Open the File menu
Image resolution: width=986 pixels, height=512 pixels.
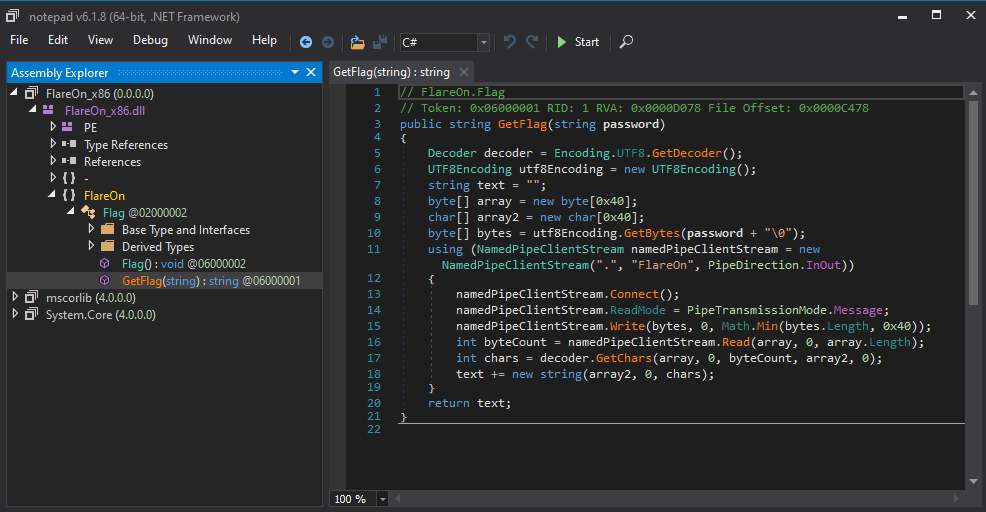[x=19, y=40]
